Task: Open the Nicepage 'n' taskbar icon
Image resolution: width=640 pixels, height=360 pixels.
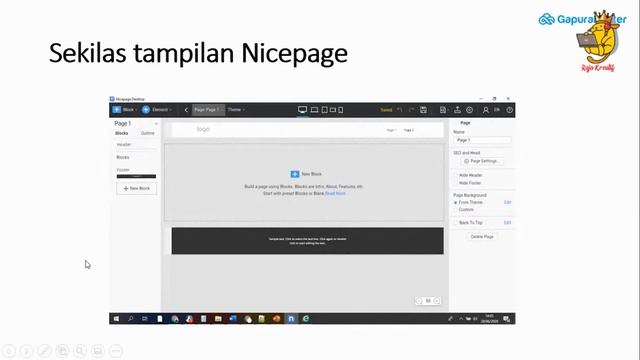Action: coord(291,319)
